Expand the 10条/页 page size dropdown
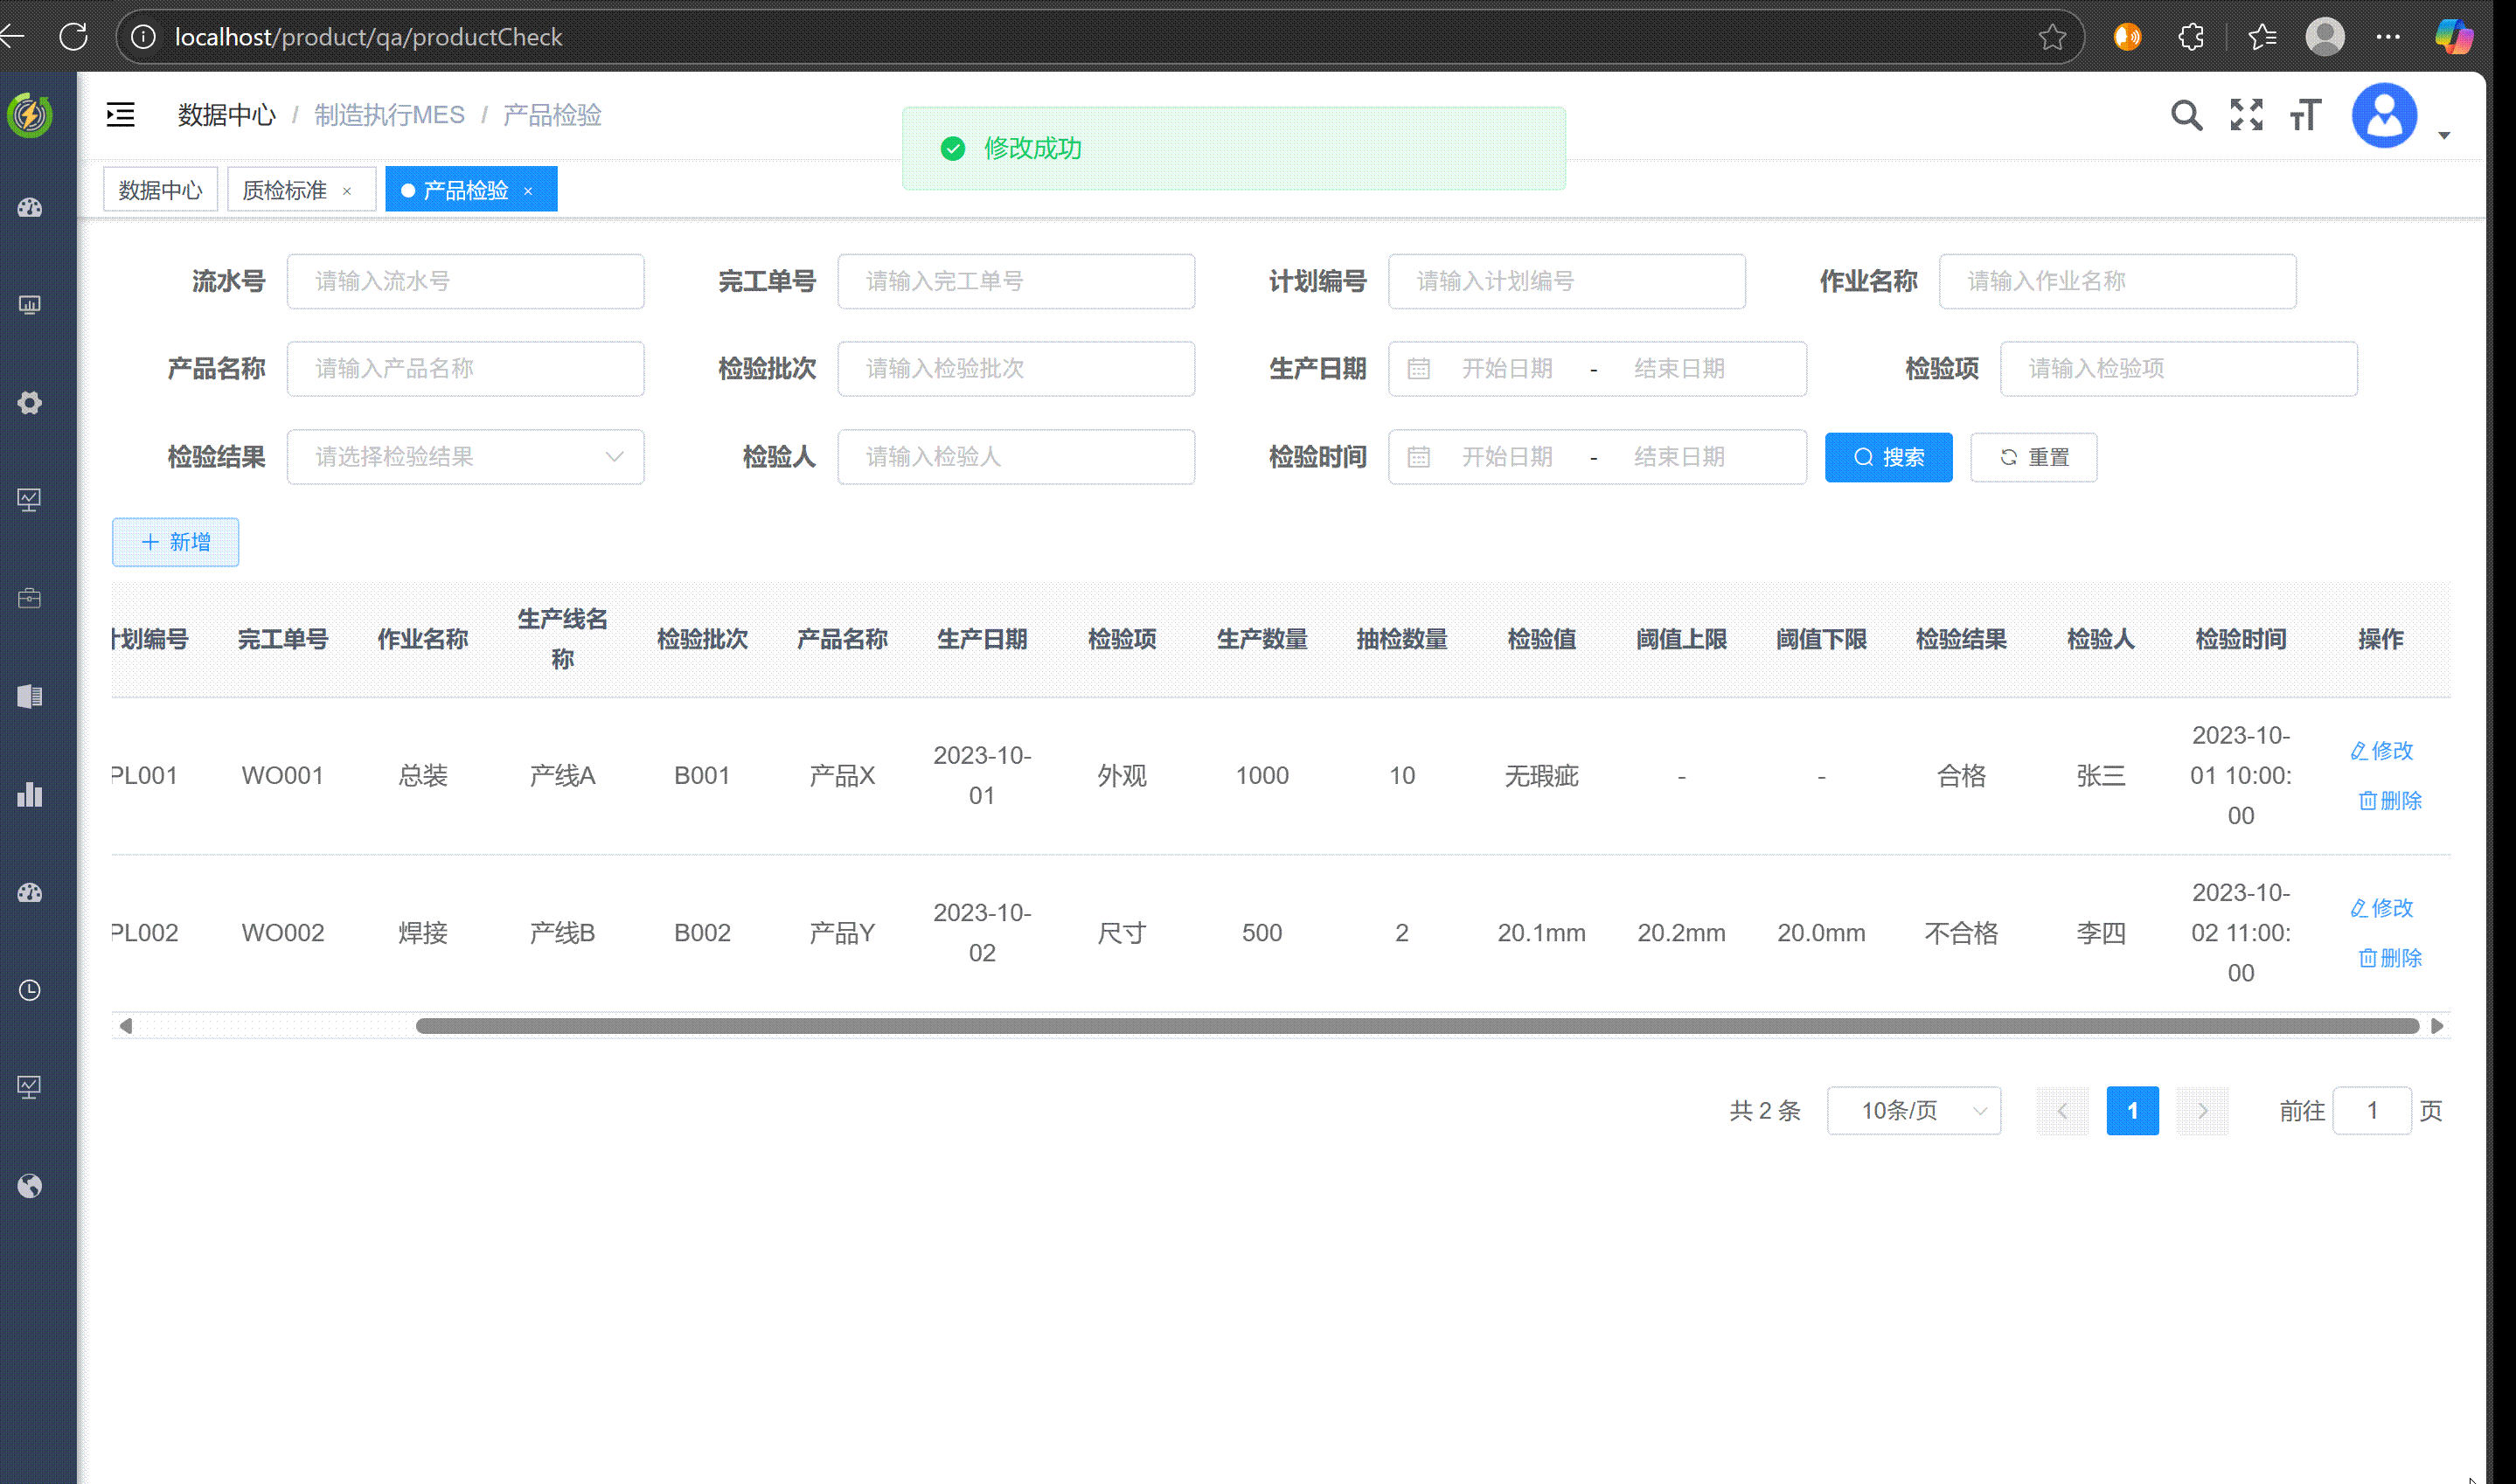Image resolution: width=2516 pixels, height=1484 pixels. point(1913,1110)
